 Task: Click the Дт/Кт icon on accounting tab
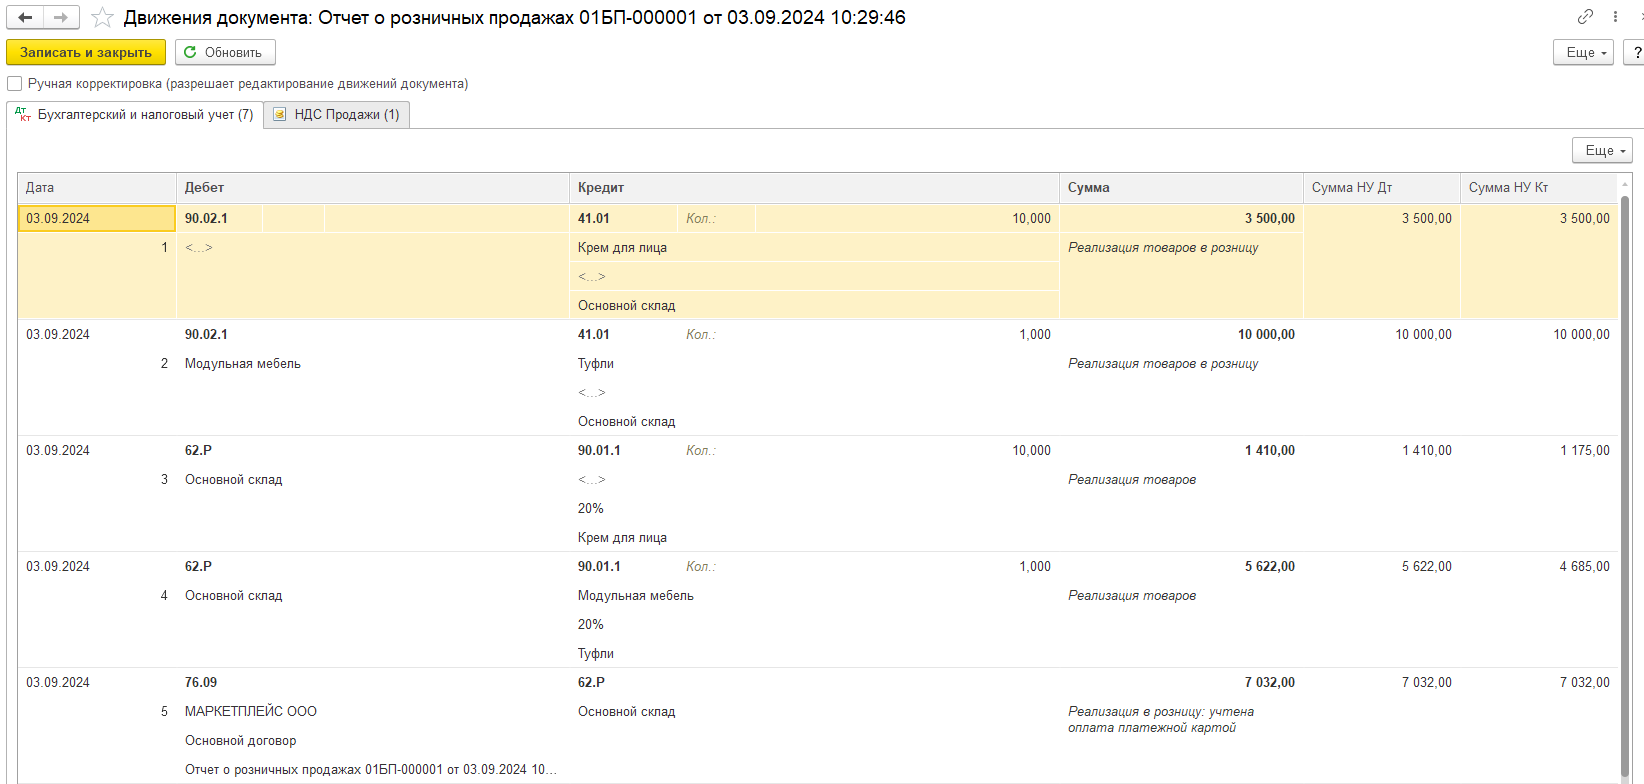pyautogui.click(x=23, y=114)
